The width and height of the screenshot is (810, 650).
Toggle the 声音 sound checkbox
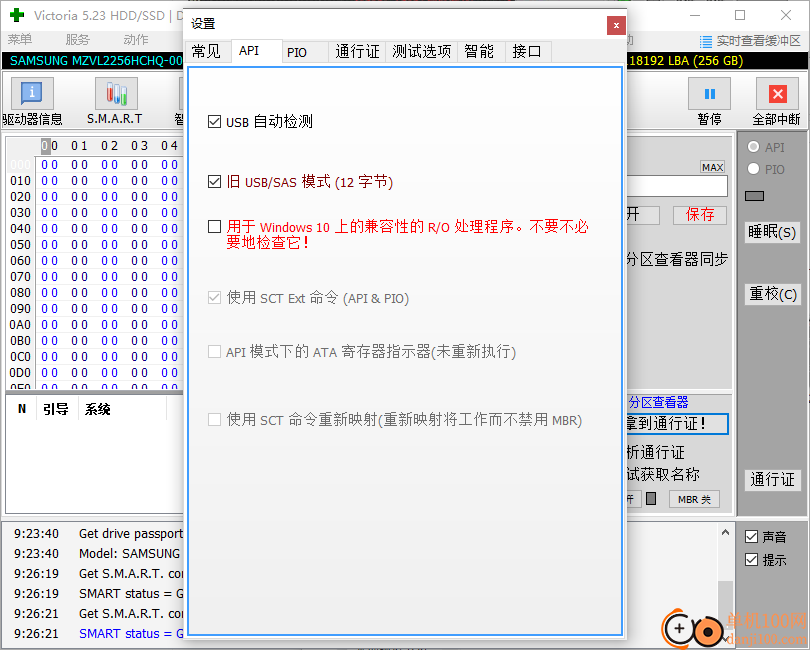(x=752, y=537)
